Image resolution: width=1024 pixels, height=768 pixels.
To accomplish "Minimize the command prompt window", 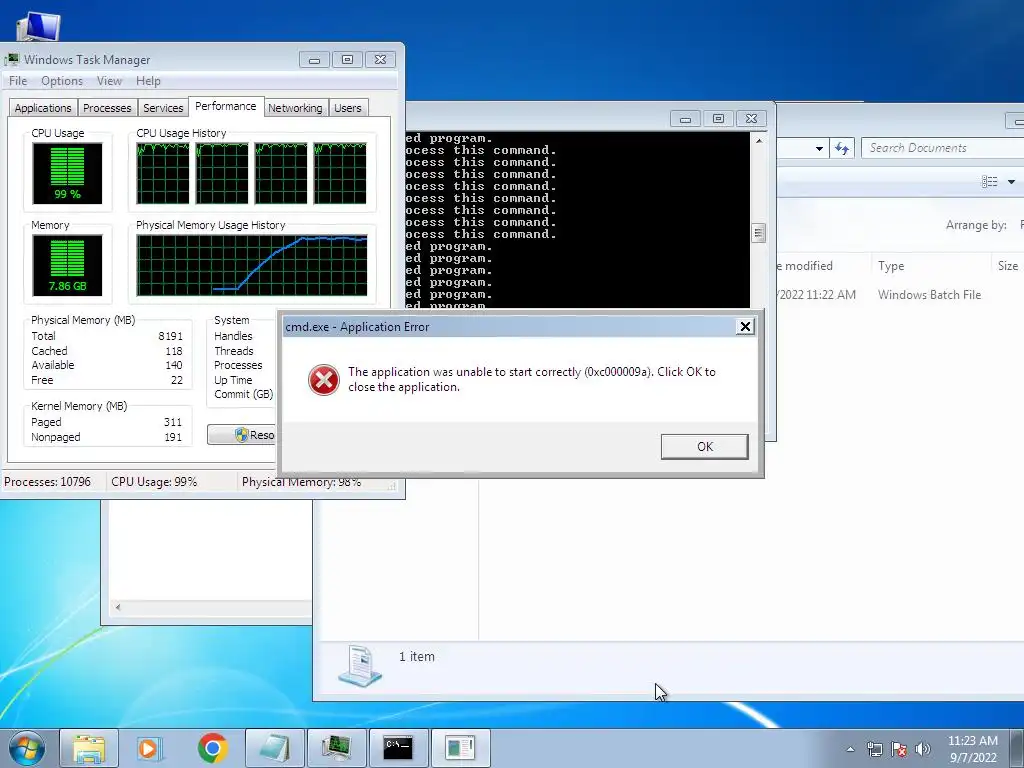I will tap(685, 119).
